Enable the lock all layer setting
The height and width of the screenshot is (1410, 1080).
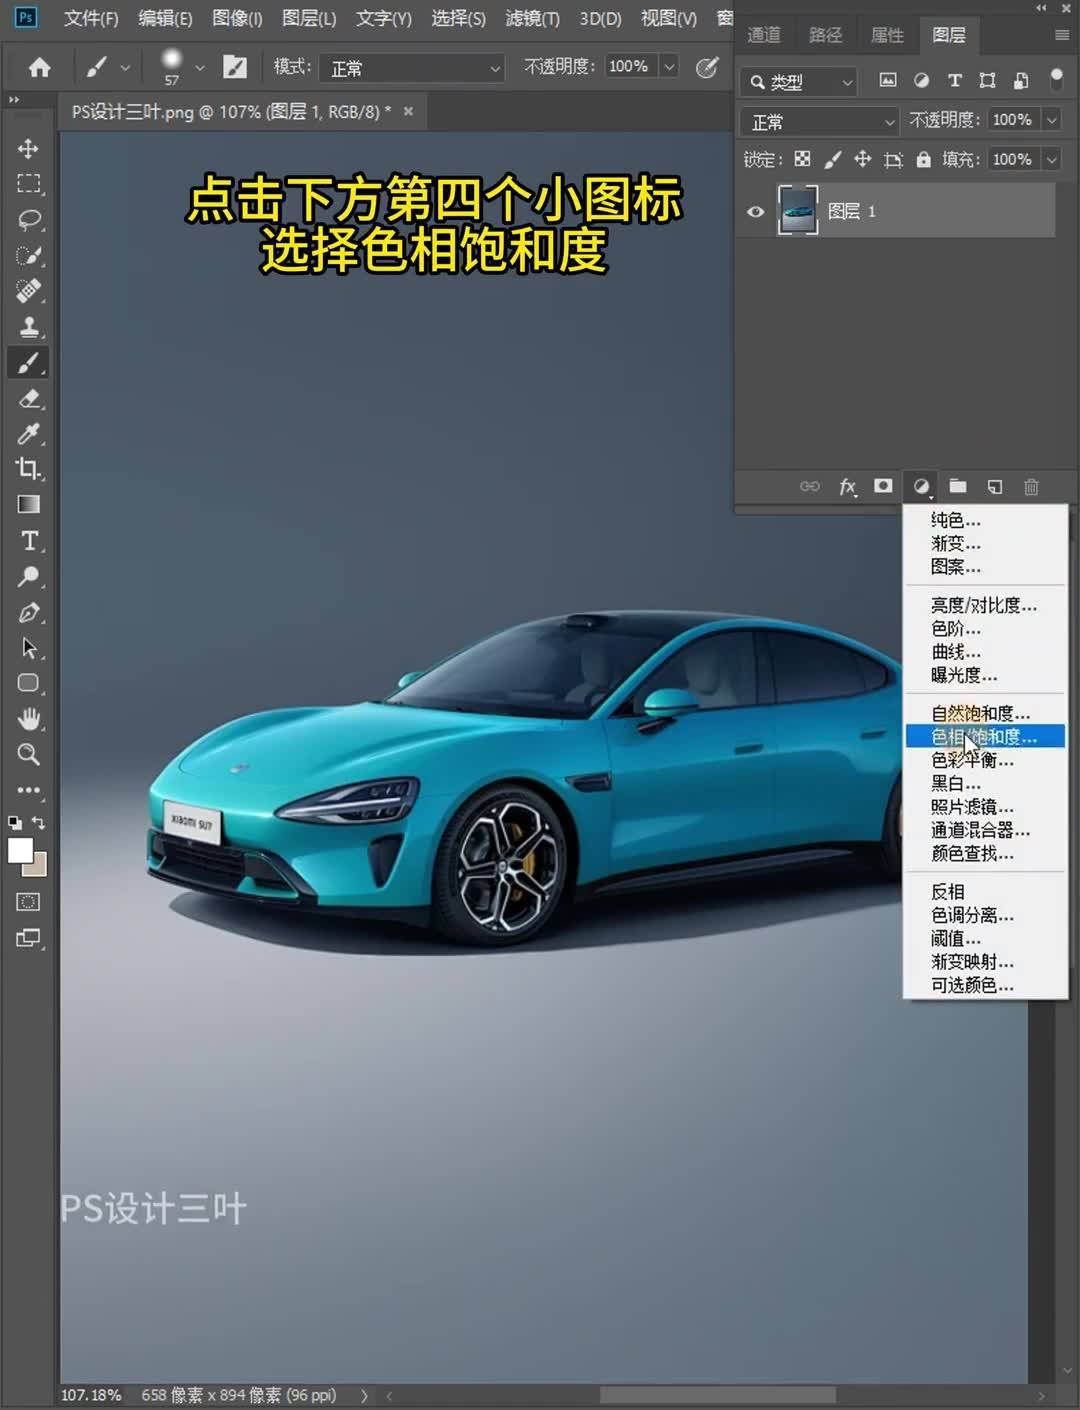tap(923, 158)
